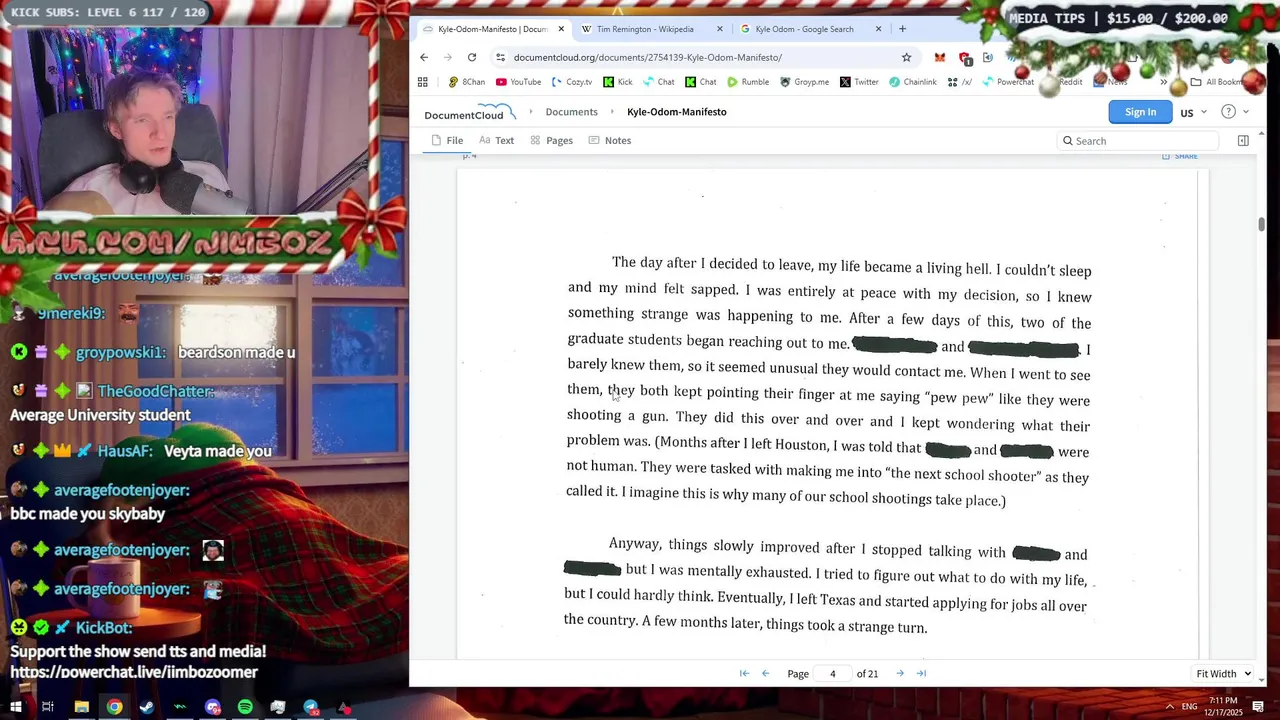Open the Documents breadcrumb link
The image size is (1280, 720).
[x=571, y=112]
